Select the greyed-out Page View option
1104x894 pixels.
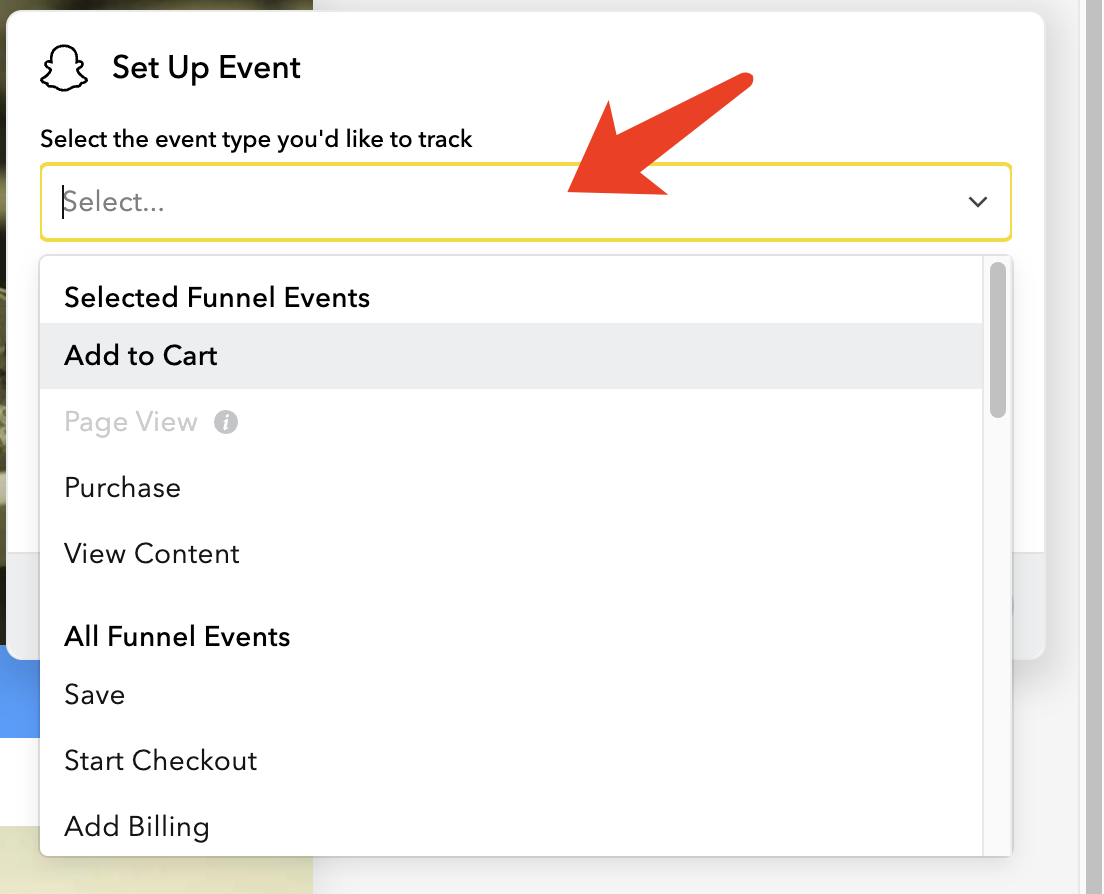coord(131,422)
